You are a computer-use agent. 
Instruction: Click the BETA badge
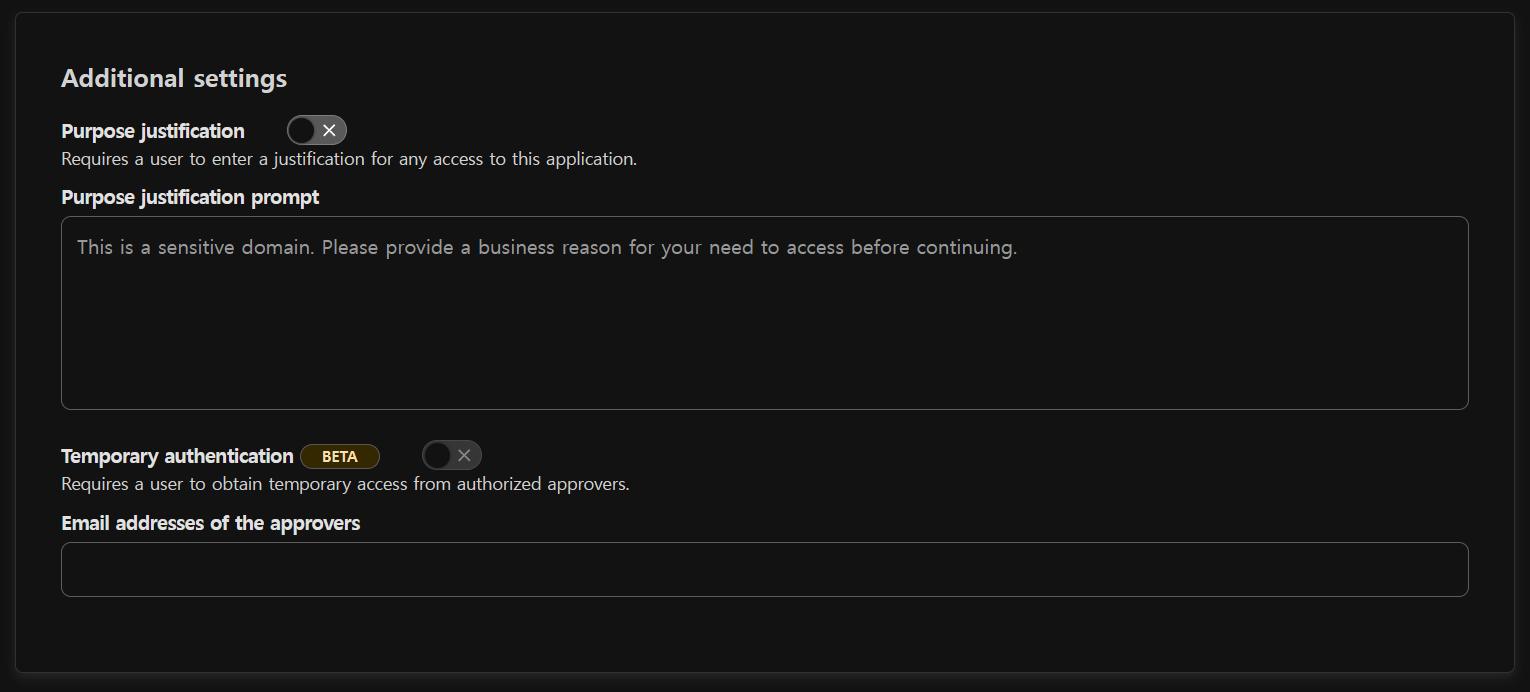click(x=340, y=457)
